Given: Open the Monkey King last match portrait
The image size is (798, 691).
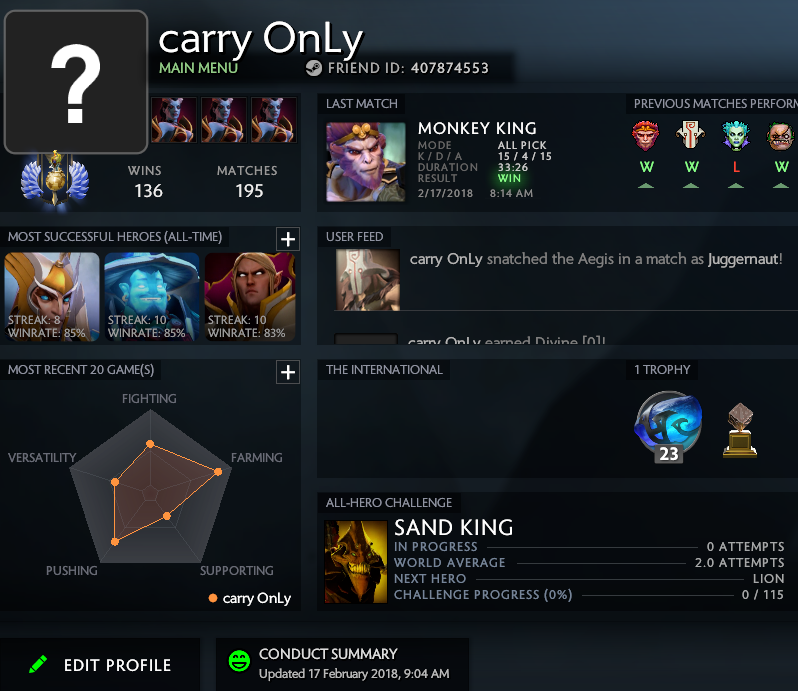Looking at the screenshot, I should (366, 162).
